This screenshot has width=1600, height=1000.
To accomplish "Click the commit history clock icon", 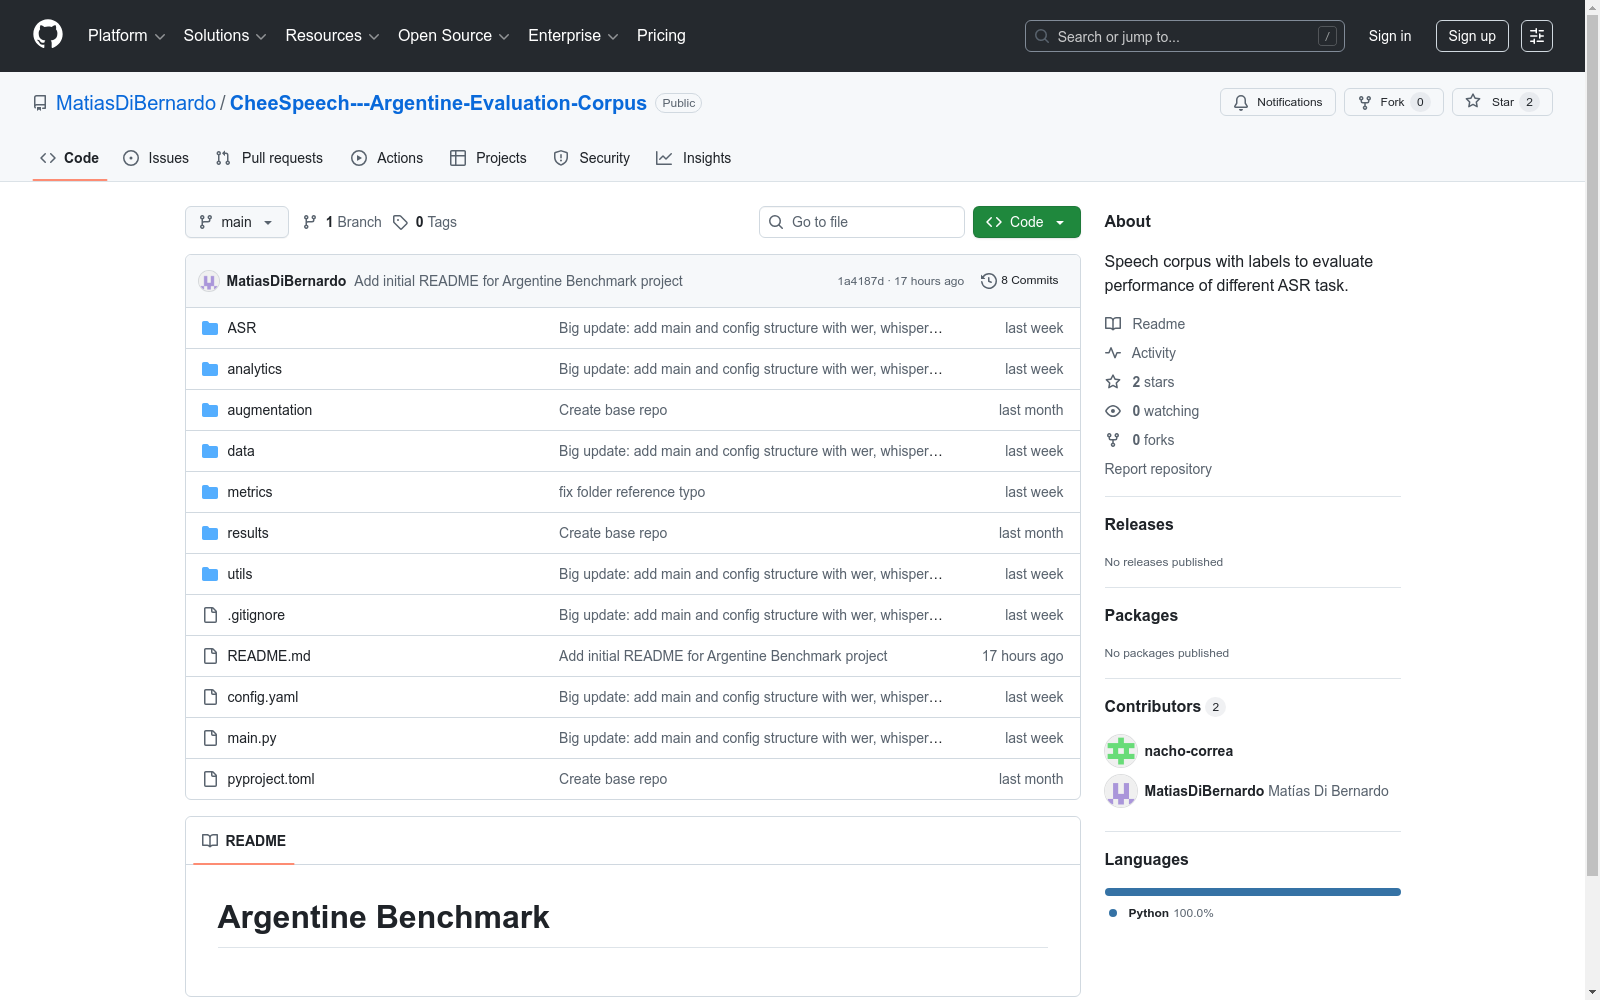I will (x=989, y=281).
